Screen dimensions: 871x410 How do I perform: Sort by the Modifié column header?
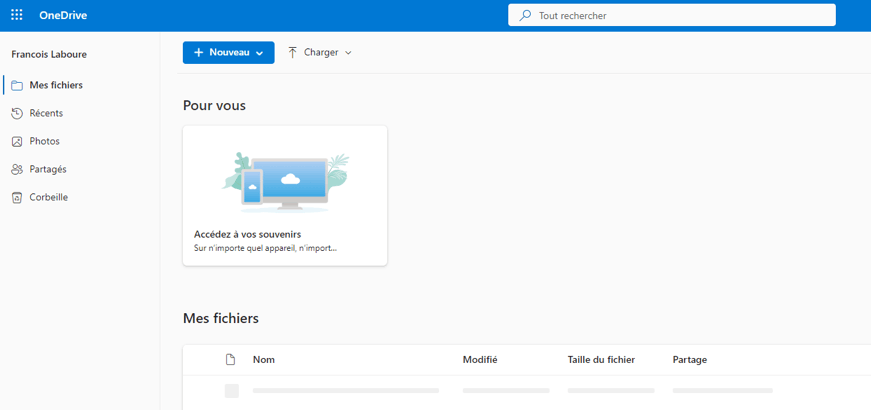point(480,360)
